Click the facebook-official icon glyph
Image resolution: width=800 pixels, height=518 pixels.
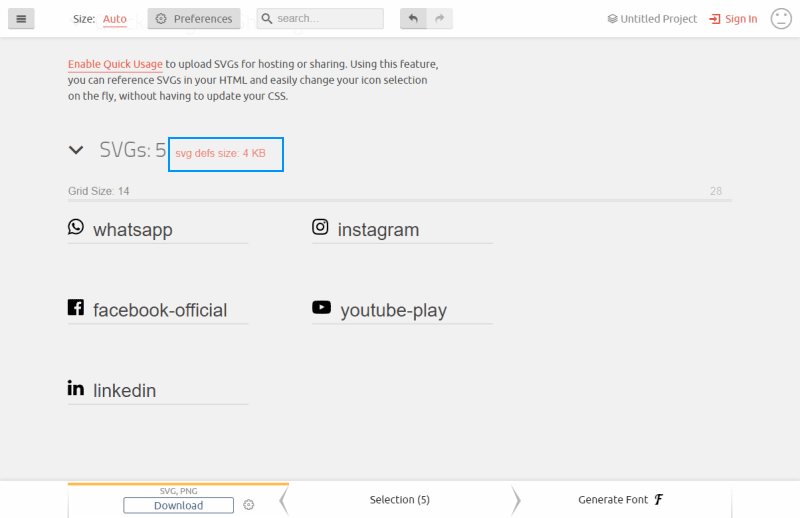(76, 307)
